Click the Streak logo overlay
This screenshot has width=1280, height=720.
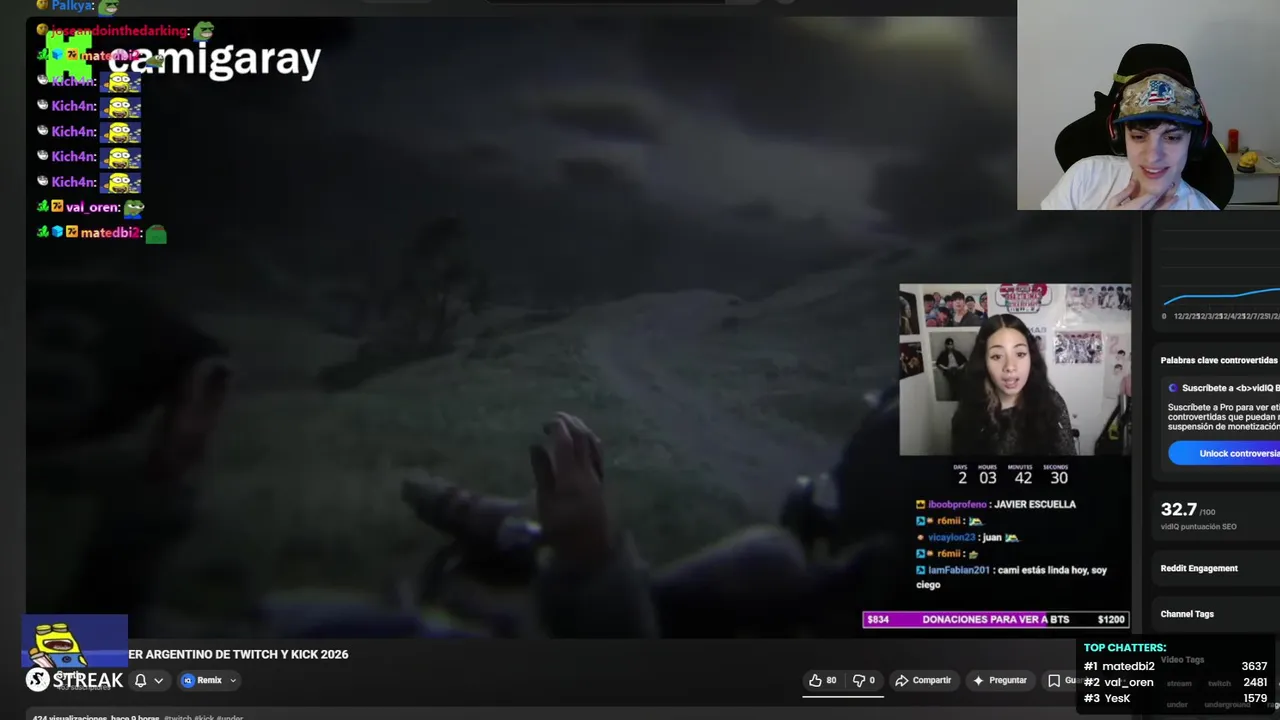tap(75, 680)
